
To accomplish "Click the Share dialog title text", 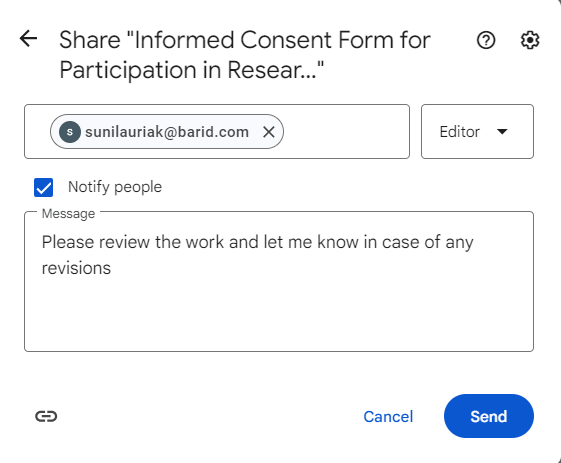I will pos(245,54).
